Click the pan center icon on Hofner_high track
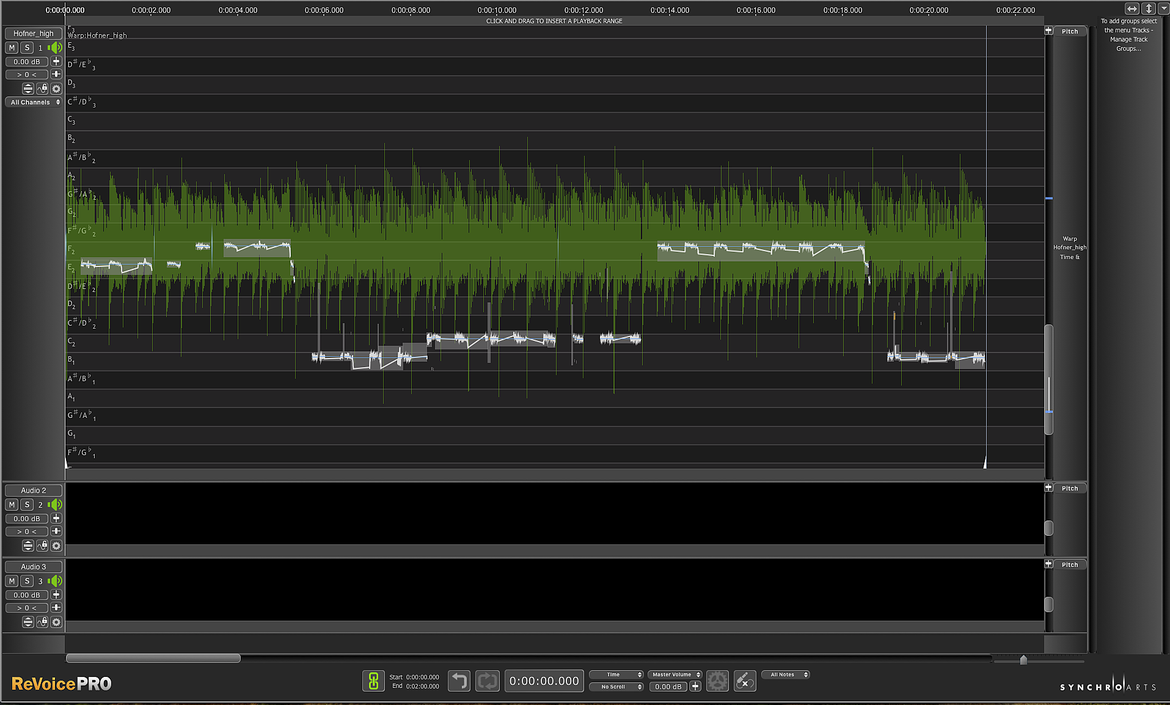The image size is (1170, 705). pos(56,75)
